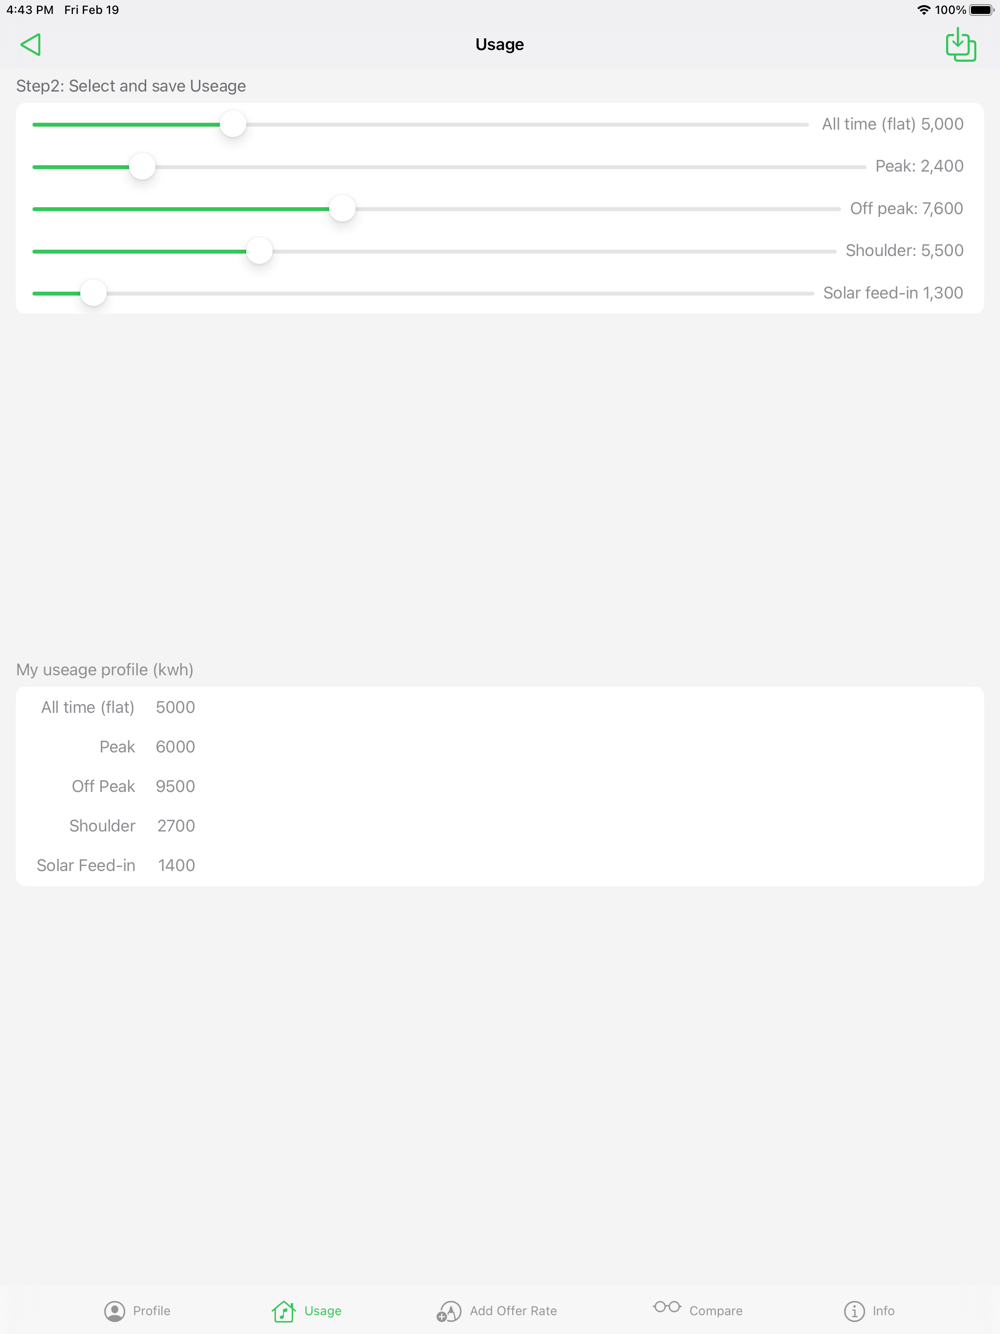Click the Peak slider knob
The height and width of the screenshot is (1334, 1000).
(x=143, y=167)
